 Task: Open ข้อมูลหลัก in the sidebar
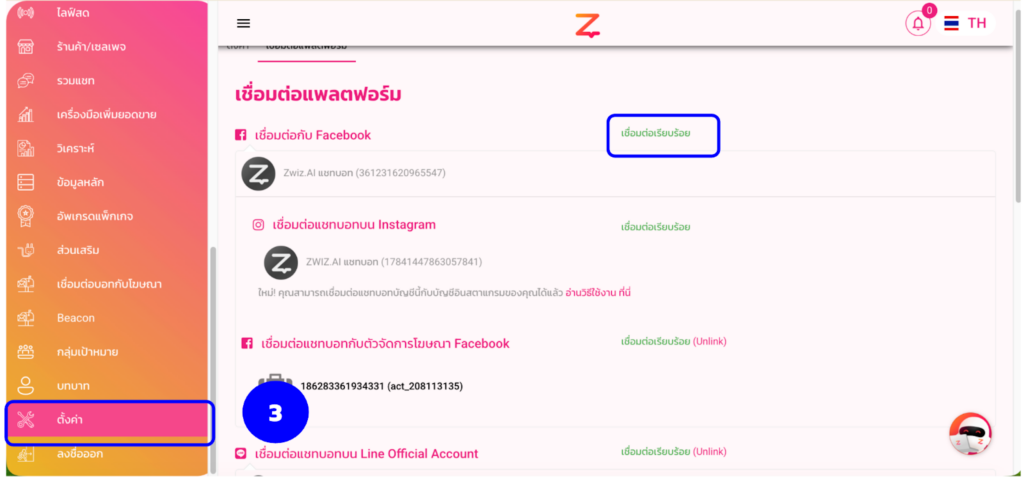click(x=80, y=183)
